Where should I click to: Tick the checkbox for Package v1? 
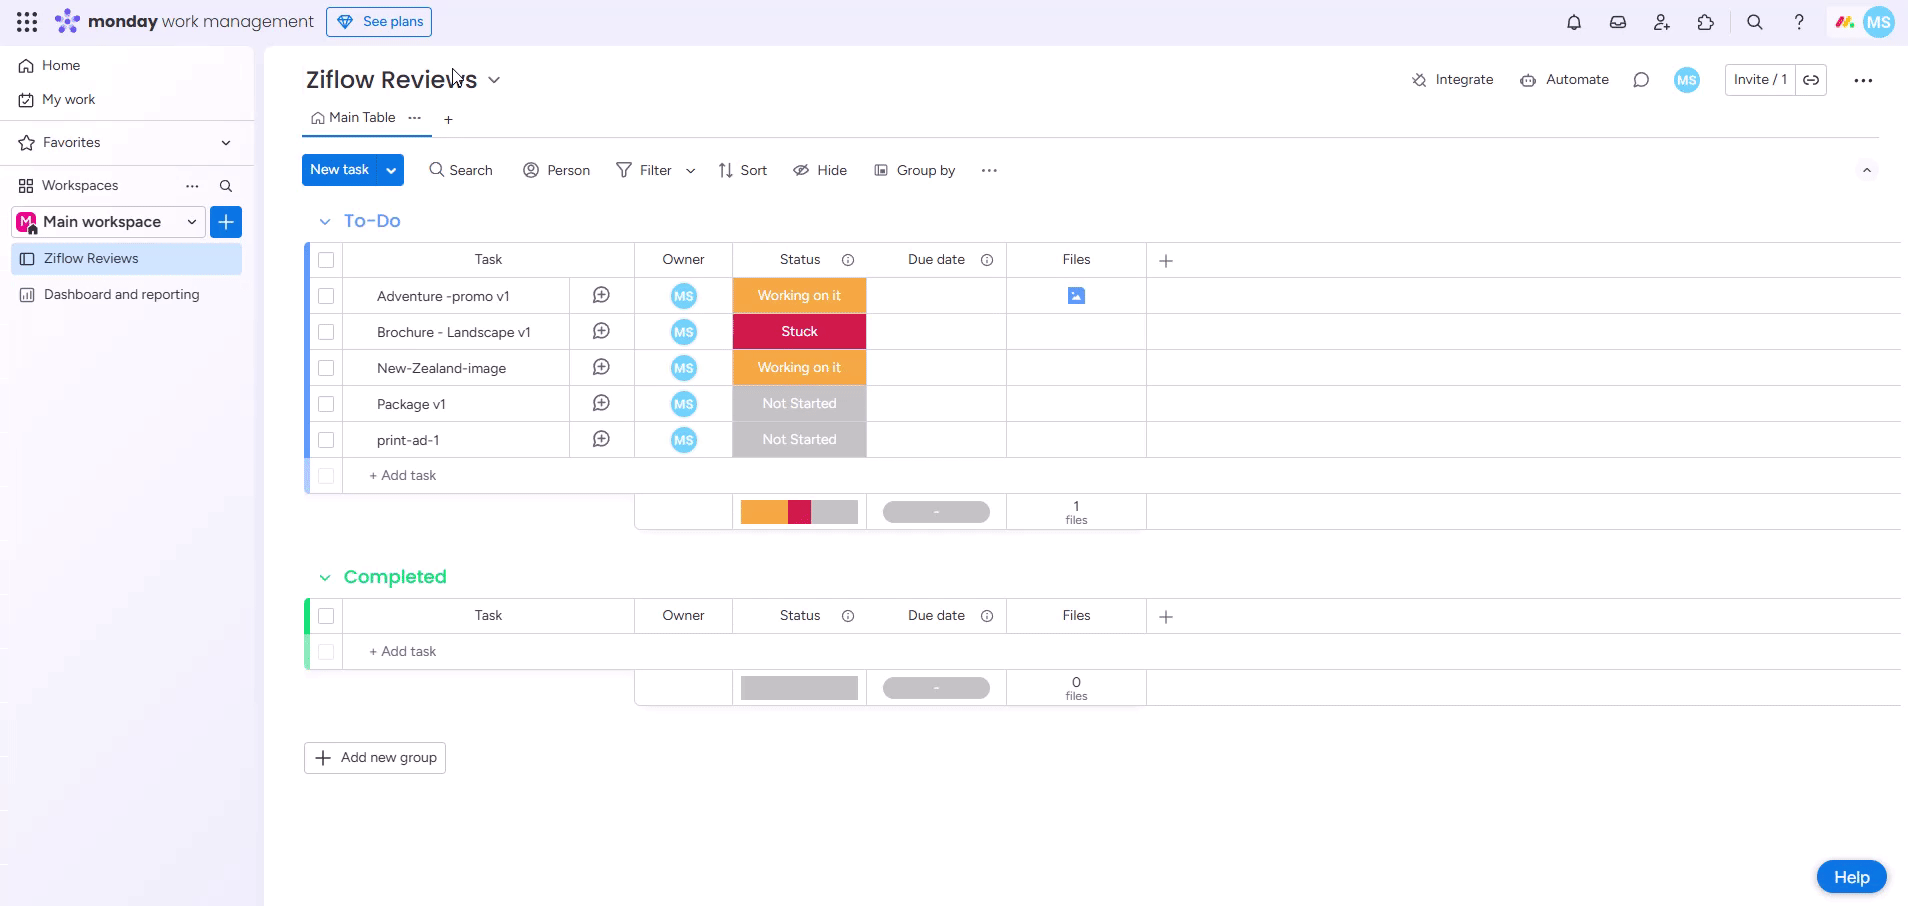point(326,404)
